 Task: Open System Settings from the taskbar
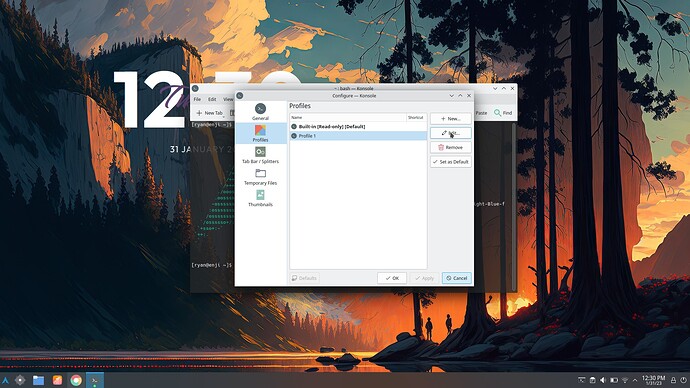20,381
